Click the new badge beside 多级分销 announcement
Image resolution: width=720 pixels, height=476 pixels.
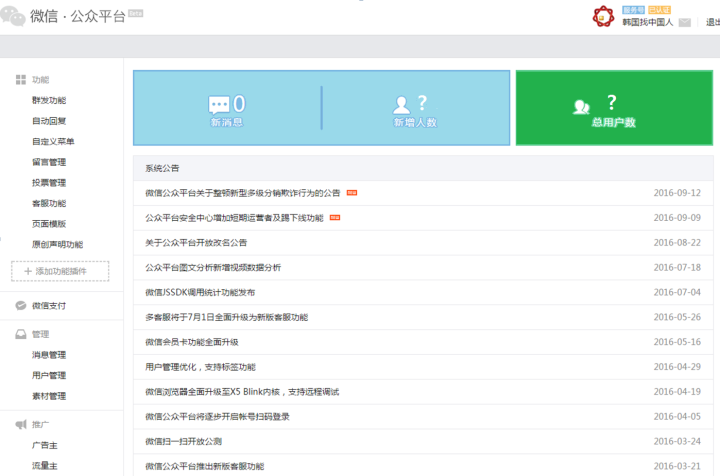pos(352,193)
